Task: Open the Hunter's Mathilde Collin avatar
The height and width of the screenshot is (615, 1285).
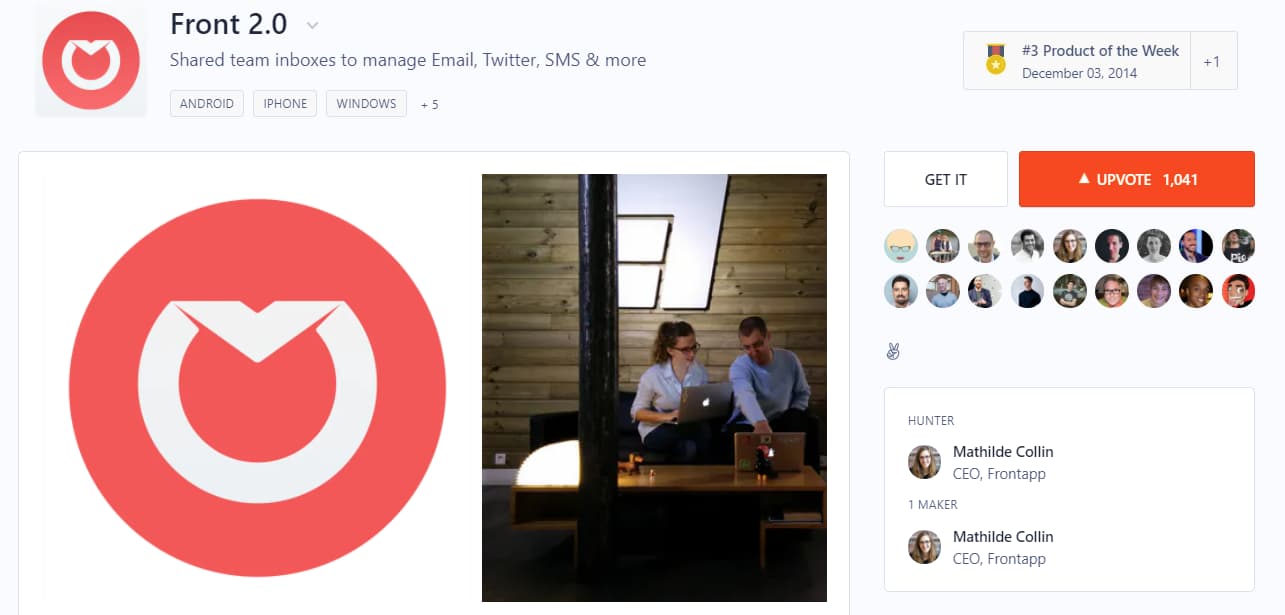Action: [x=924, y=462]
